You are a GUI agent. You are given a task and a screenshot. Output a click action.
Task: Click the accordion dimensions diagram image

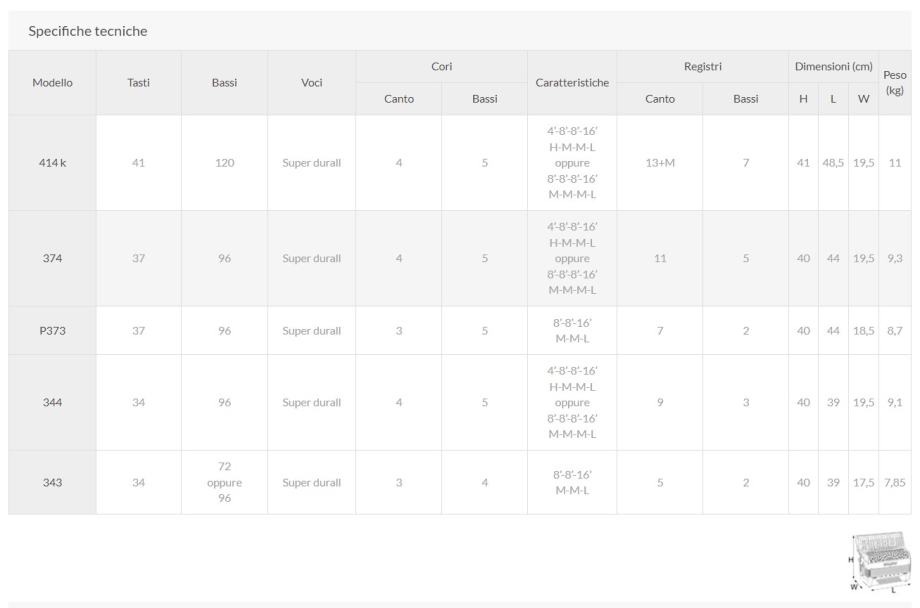pos(882,562)
